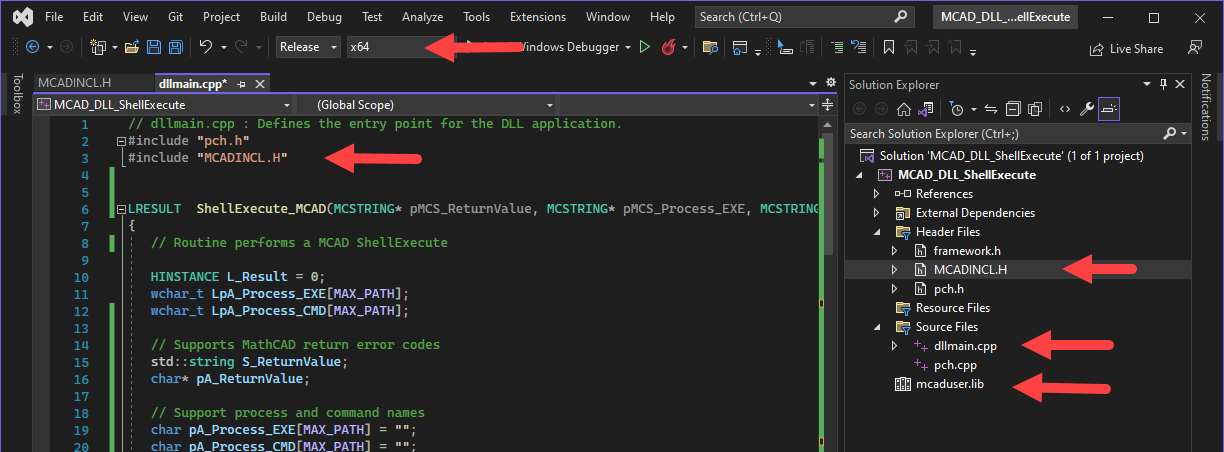Viewport: 1224px width, 452px height.
Task: Select mcaduser.lib in Solution Explorer
Action: click(x=950, y=384)
